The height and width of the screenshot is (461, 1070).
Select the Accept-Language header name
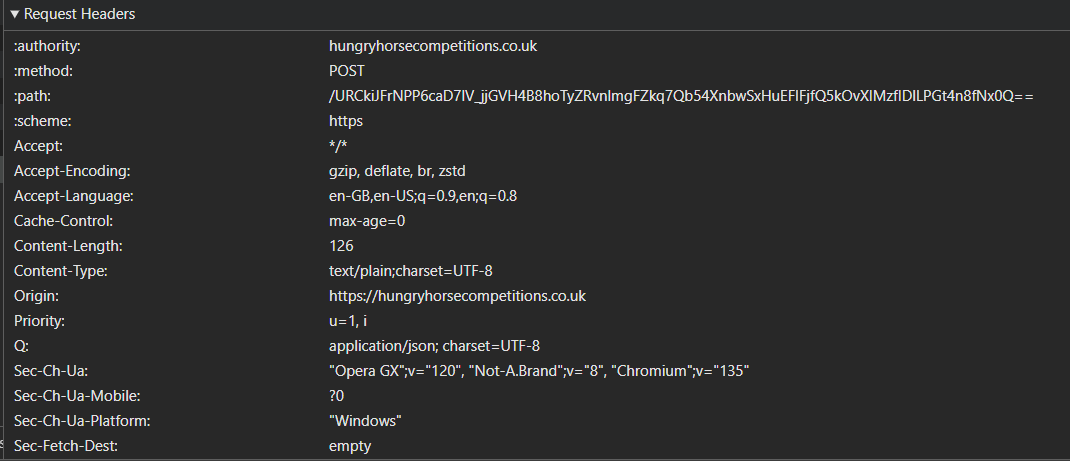74,196
